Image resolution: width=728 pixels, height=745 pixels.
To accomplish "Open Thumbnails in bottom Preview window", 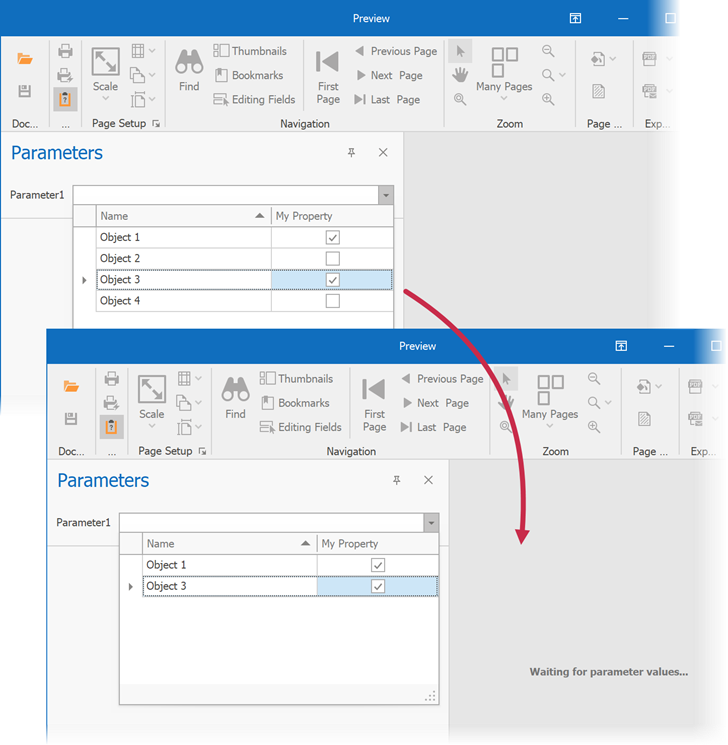I will tap(297, 379).
